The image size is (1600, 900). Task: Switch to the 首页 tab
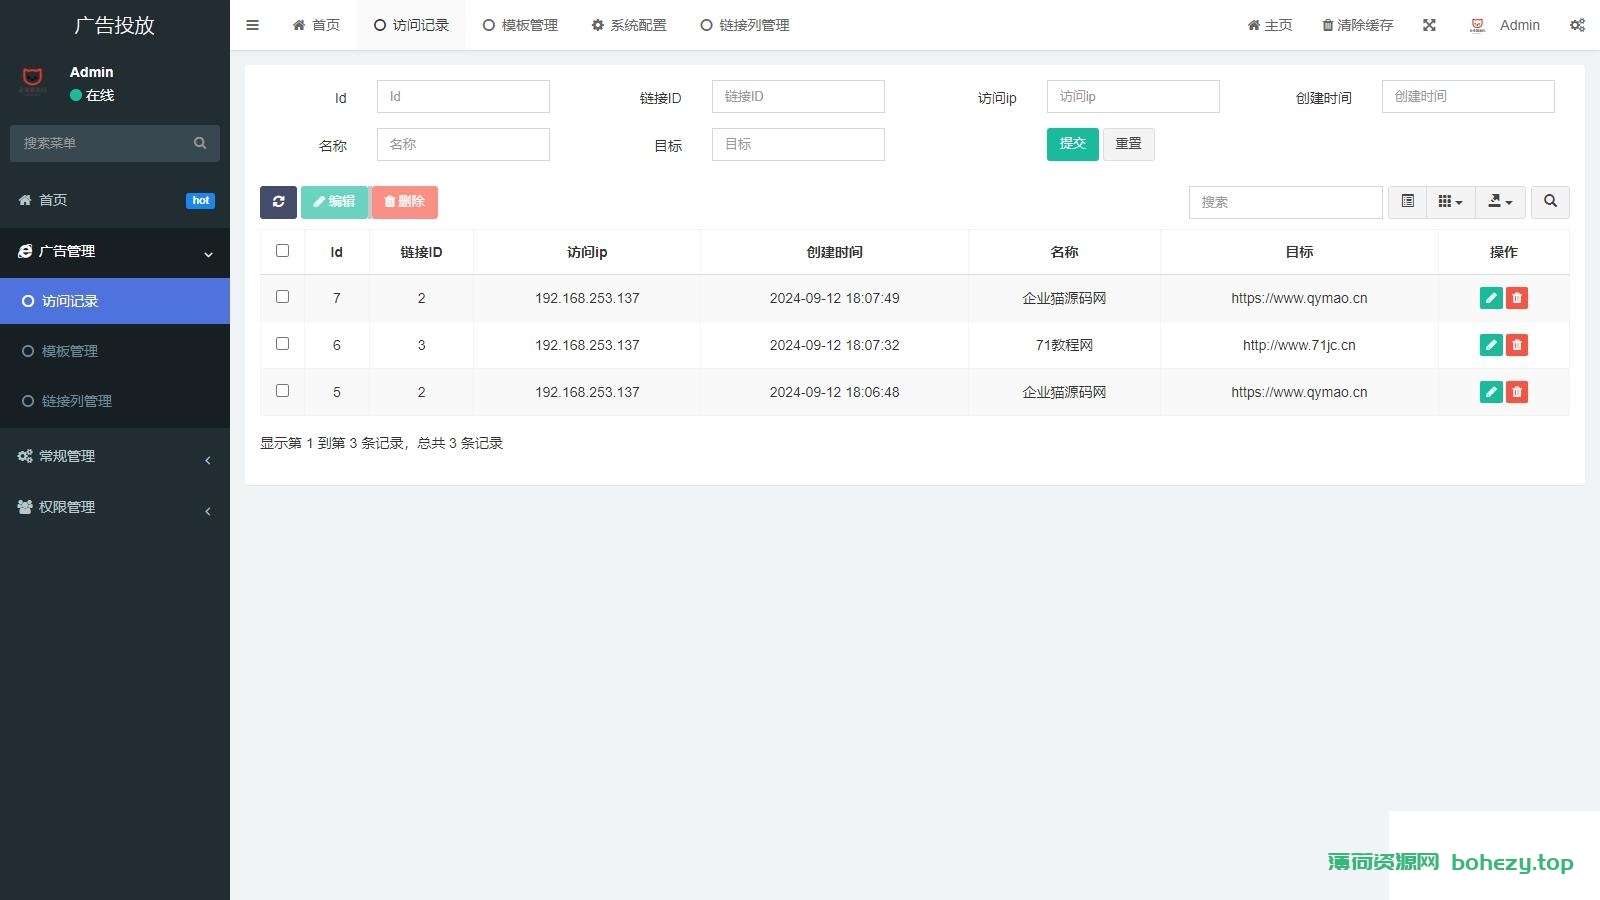316,25
